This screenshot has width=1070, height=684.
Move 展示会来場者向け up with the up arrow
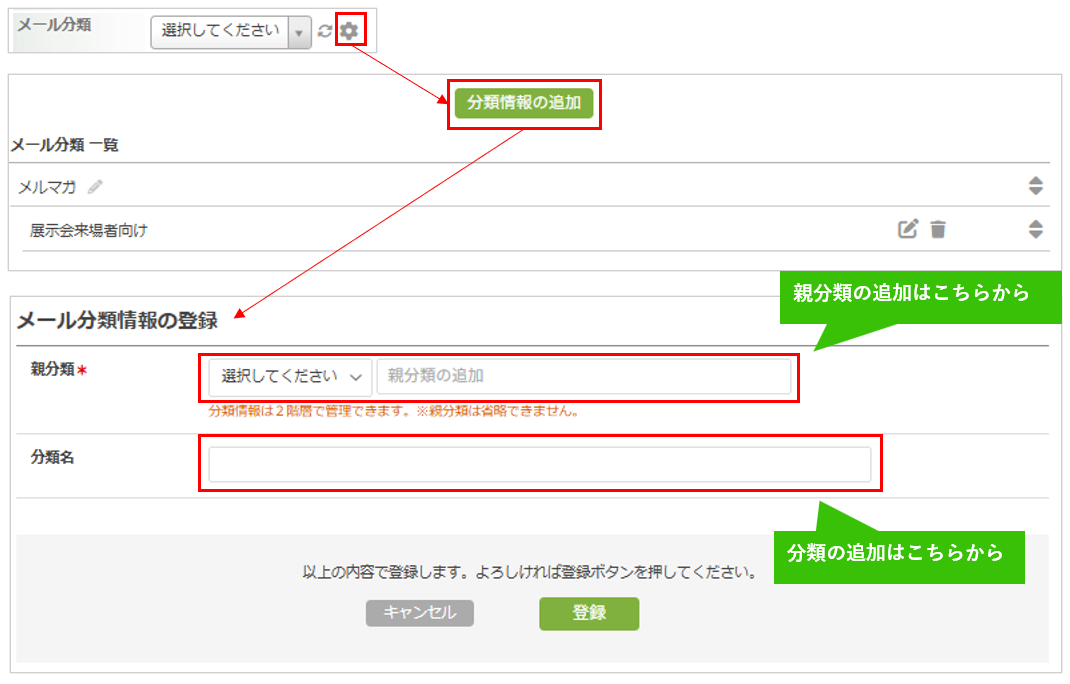[1036, 224]
